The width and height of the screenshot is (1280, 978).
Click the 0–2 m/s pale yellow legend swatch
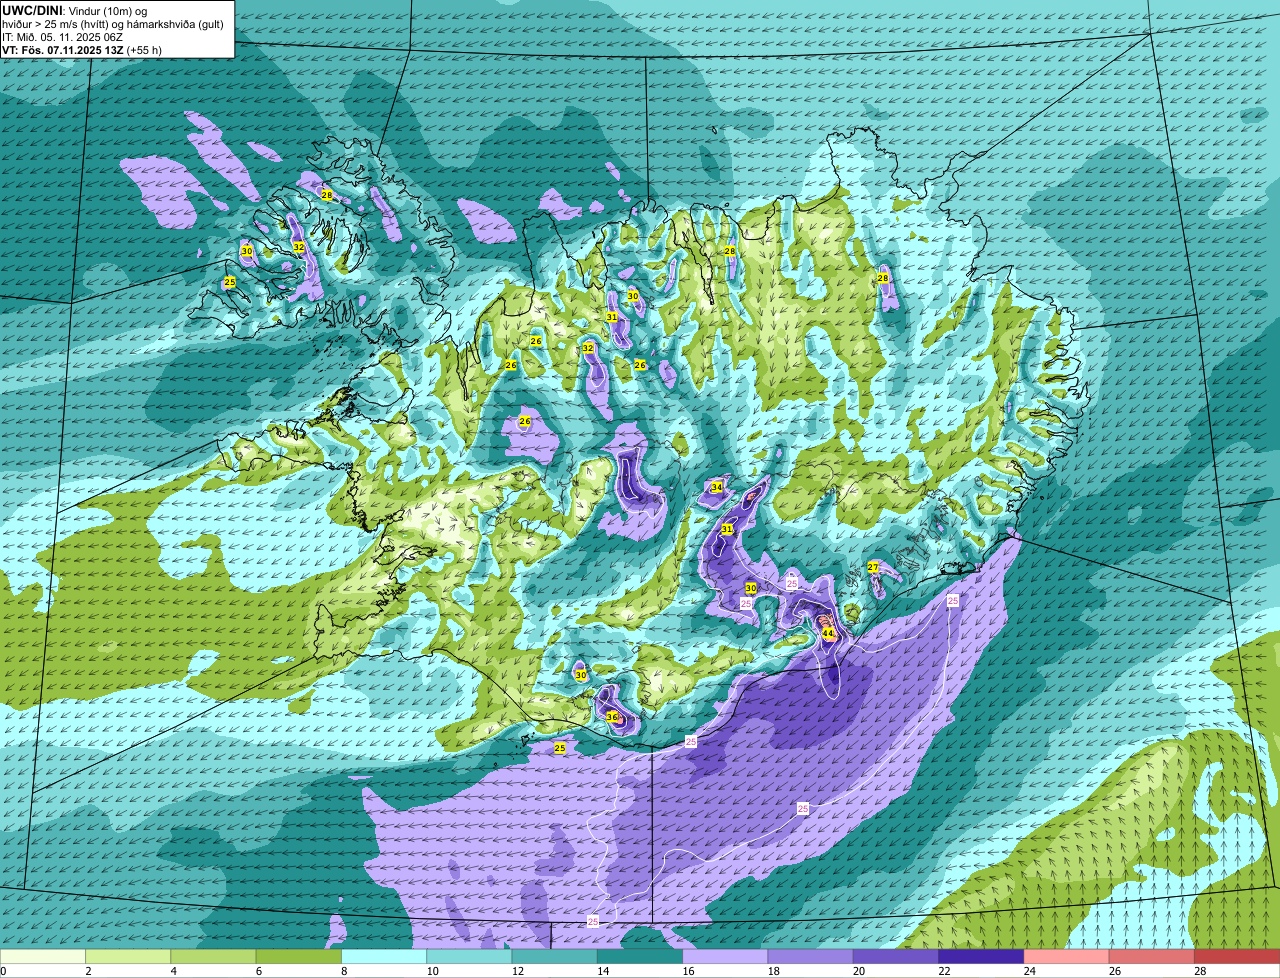[x=43, y=956]
